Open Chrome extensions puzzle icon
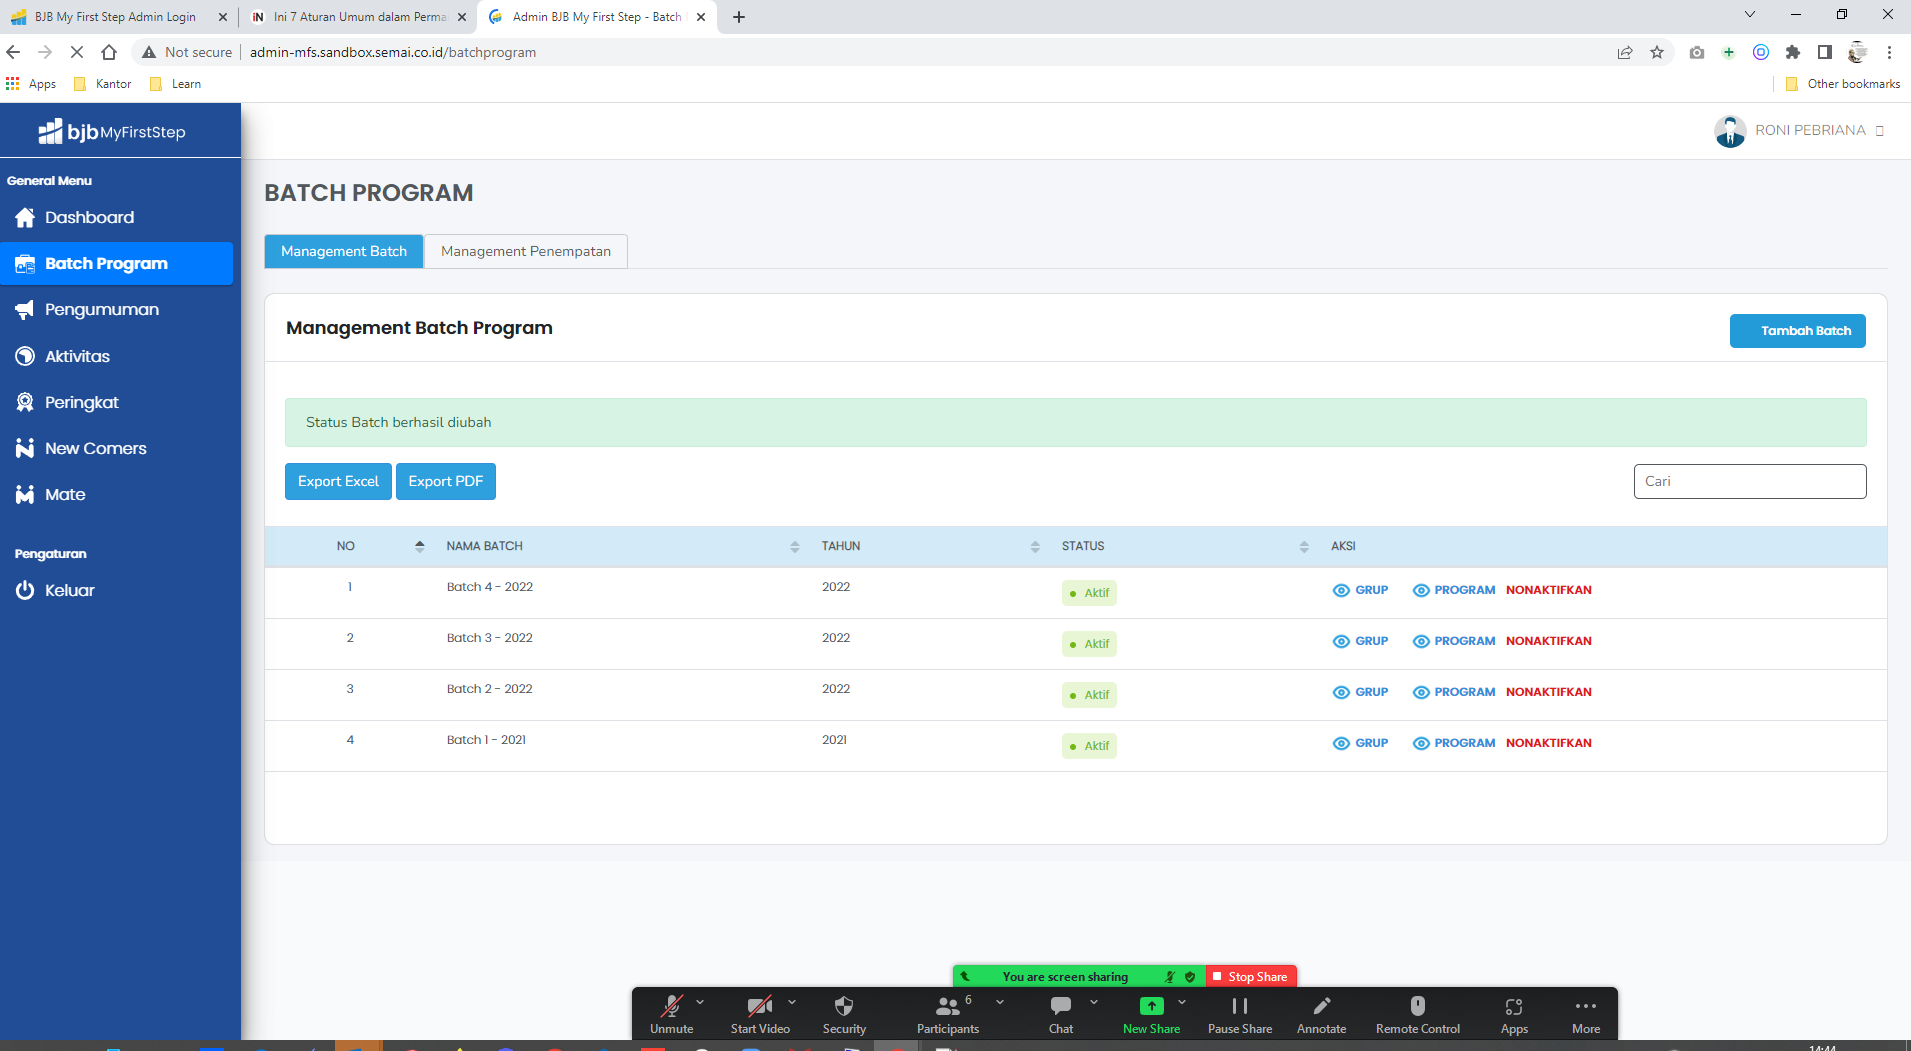The image size is (1911, 1051). click(x=1793, y=52)
